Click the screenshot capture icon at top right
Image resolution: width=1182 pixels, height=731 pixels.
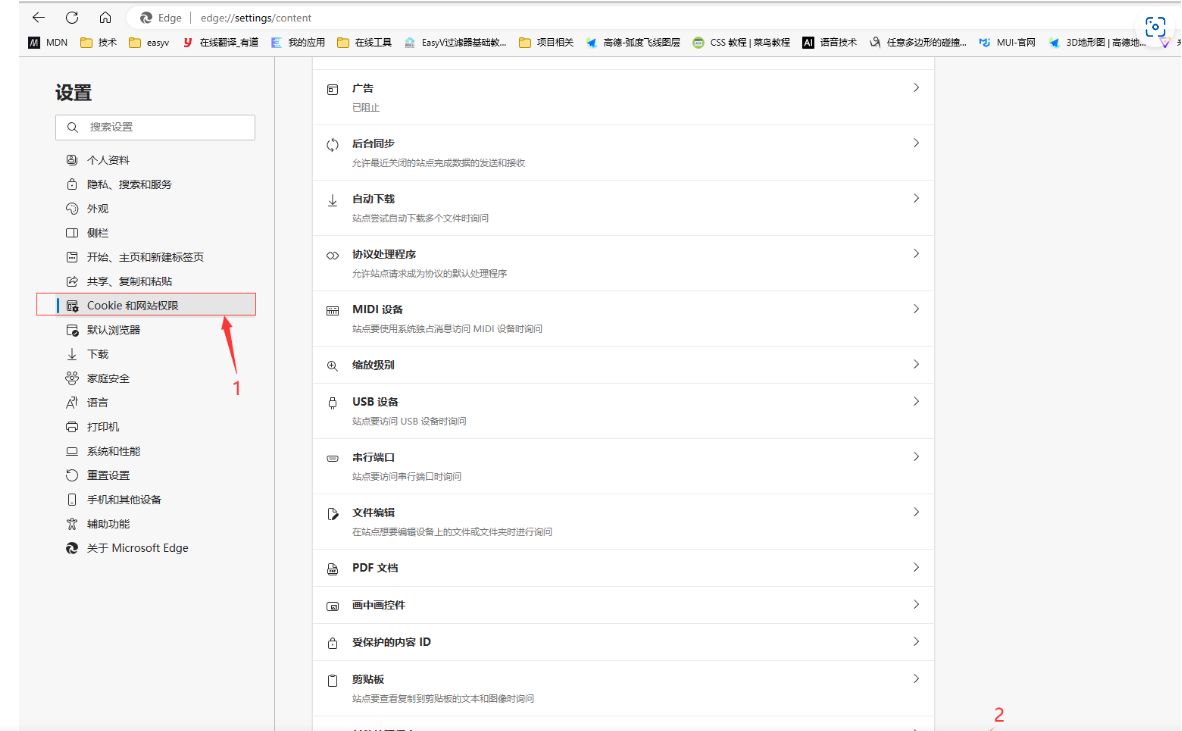coord(1155,27)
